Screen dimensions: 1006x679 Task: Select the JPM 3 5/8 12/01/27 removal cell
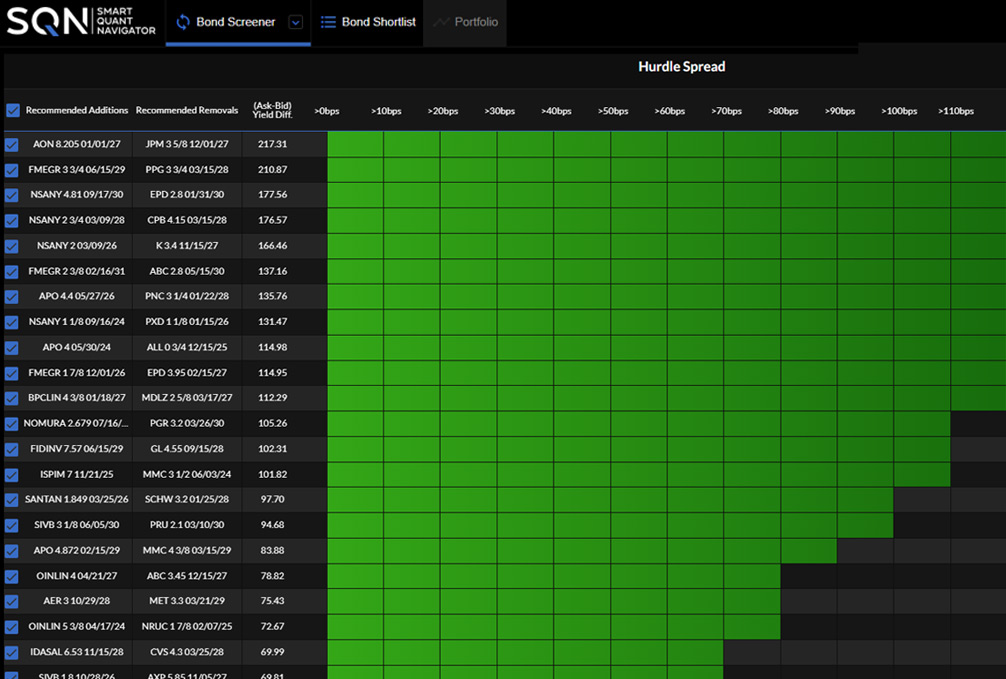coord(187,144)
